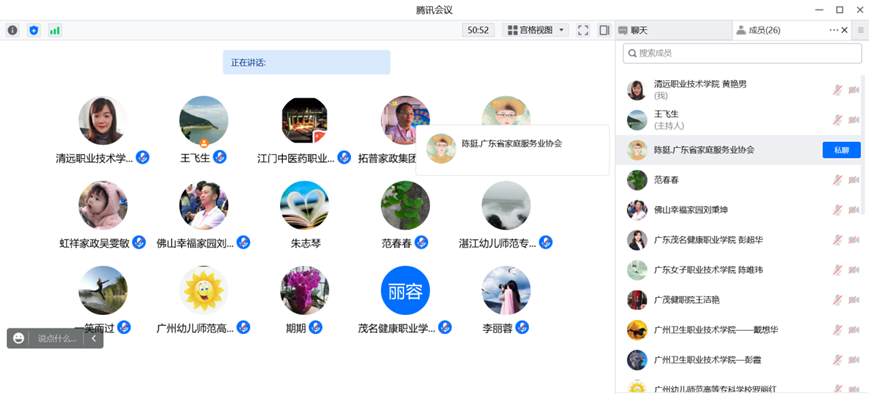Select 朱志琴 heart-book avatar
The width and height of the screenshot is (869, 394).
304,206
